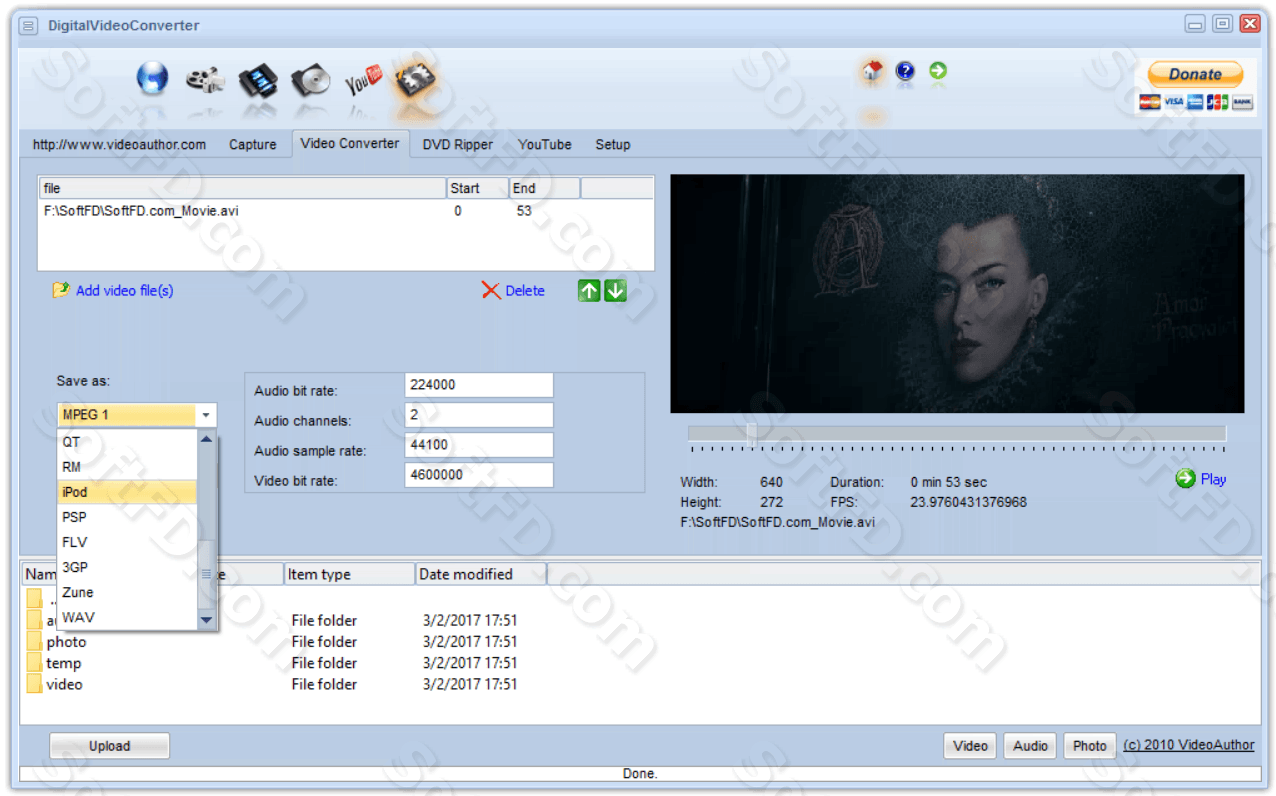The width and height of the screenshot is (1276, 796).
Task: Move the file up with green up arrow
Action: click(x=590, y=290)
